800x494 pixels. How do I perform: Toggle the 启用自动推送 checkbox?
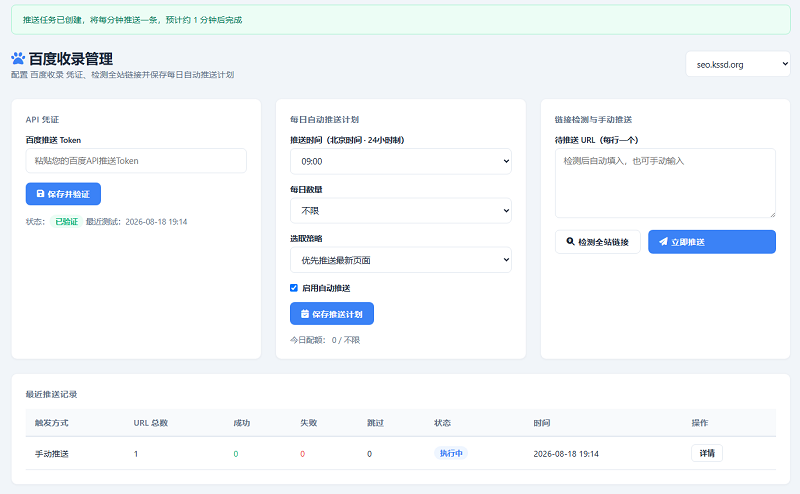coord(294,288)
